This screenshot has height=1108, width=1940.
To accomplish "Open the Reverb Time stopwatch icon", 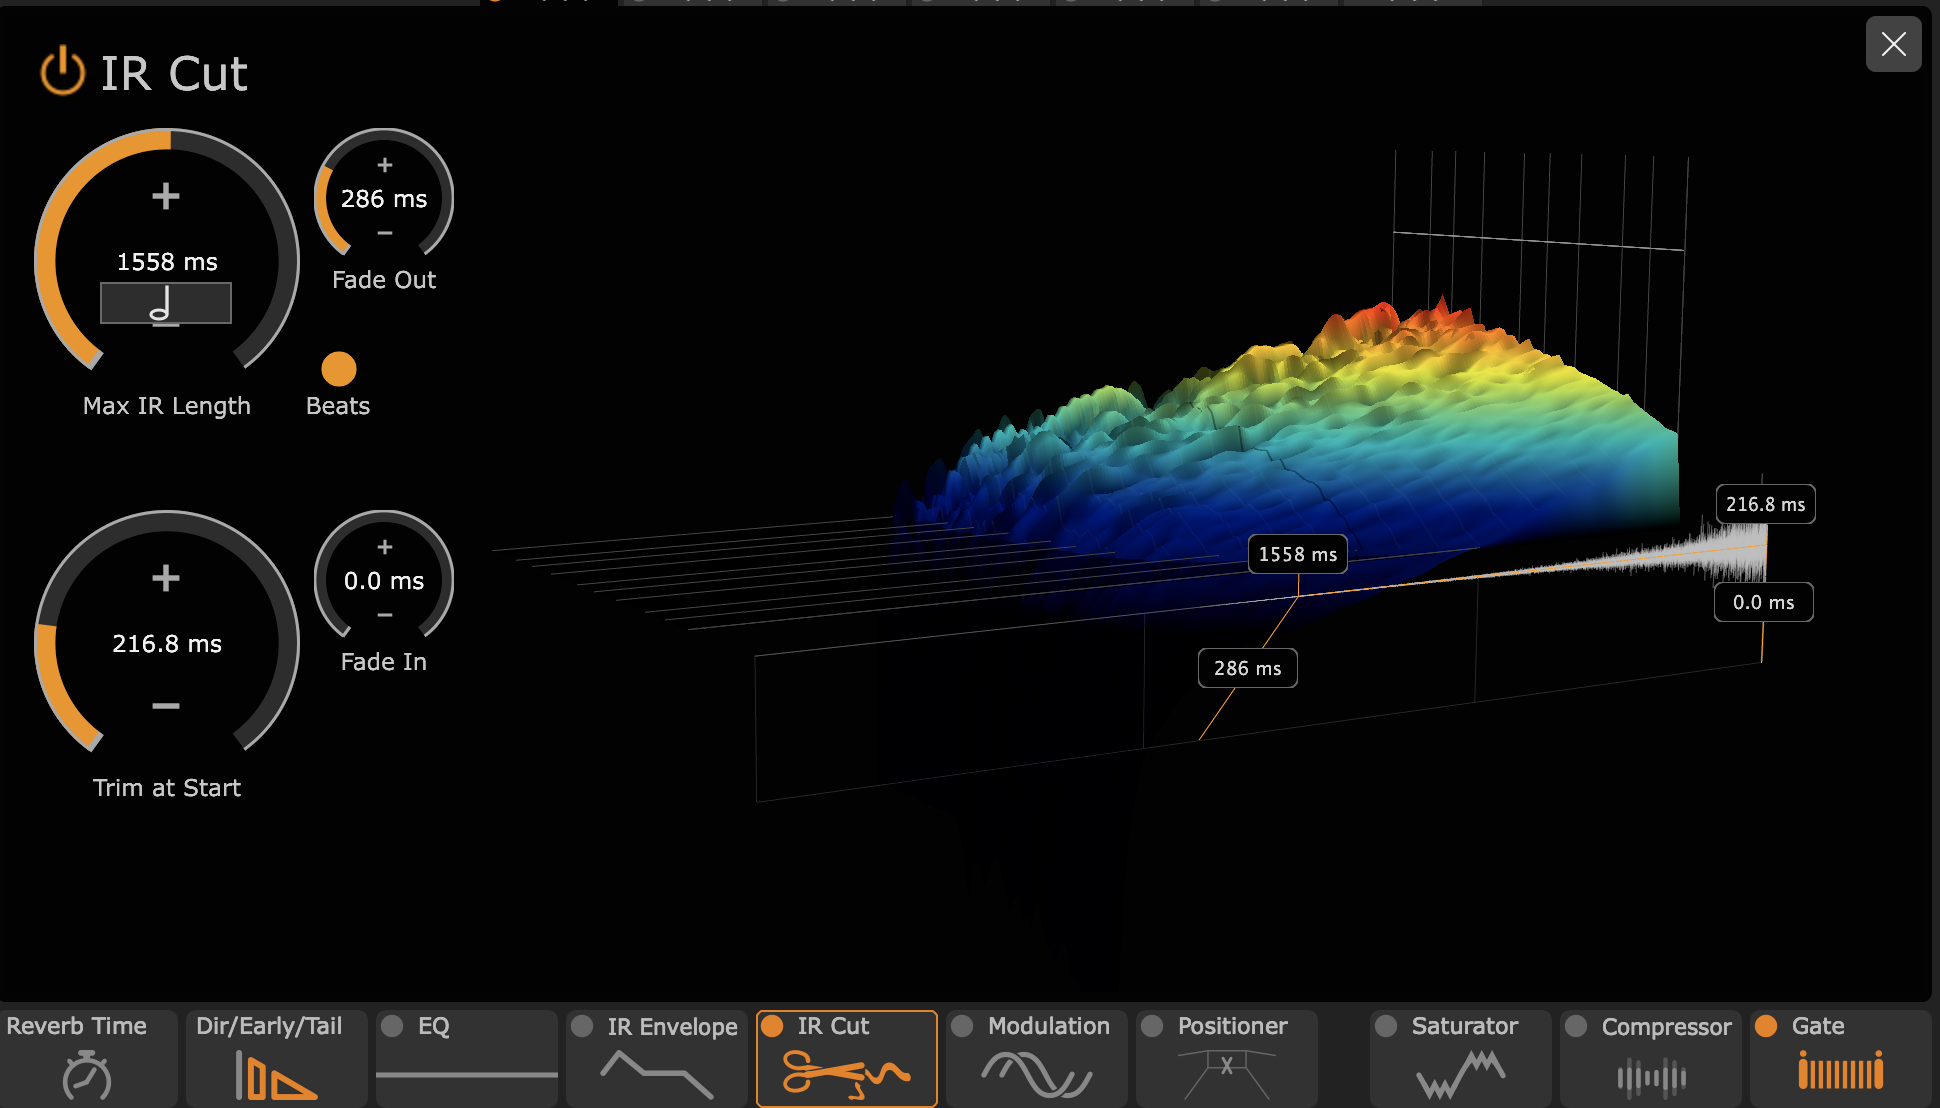I will (x=86, y=1075).
